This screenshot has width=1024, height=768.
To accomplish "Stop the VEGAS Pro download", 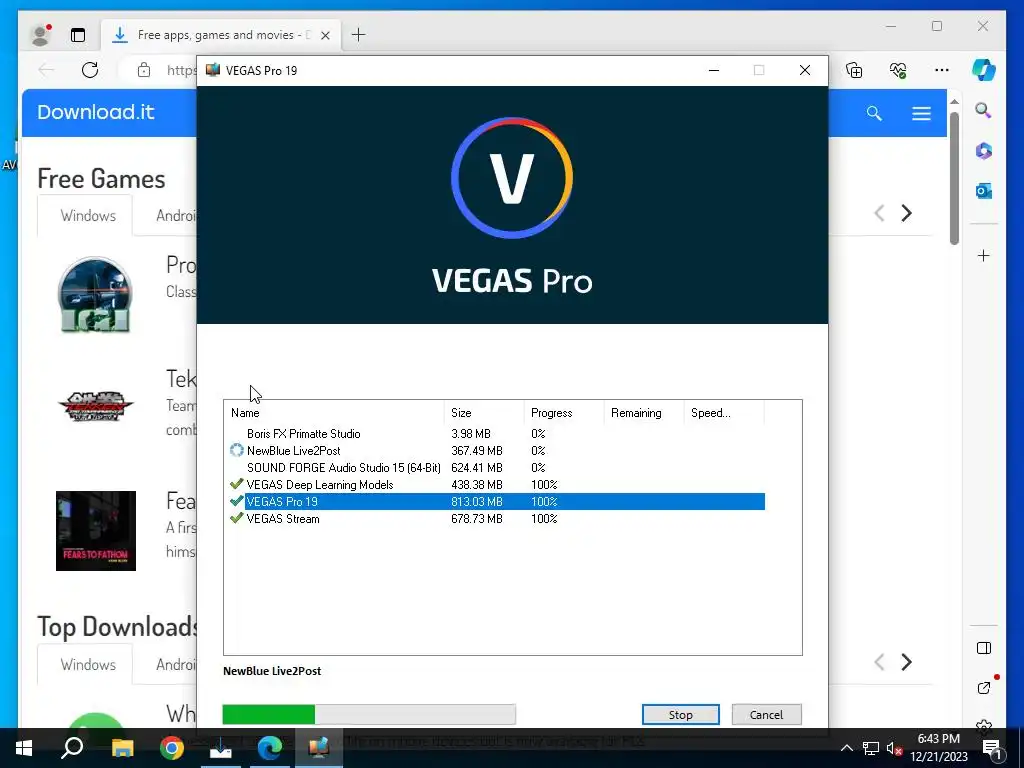I will [x=680, y=714].
